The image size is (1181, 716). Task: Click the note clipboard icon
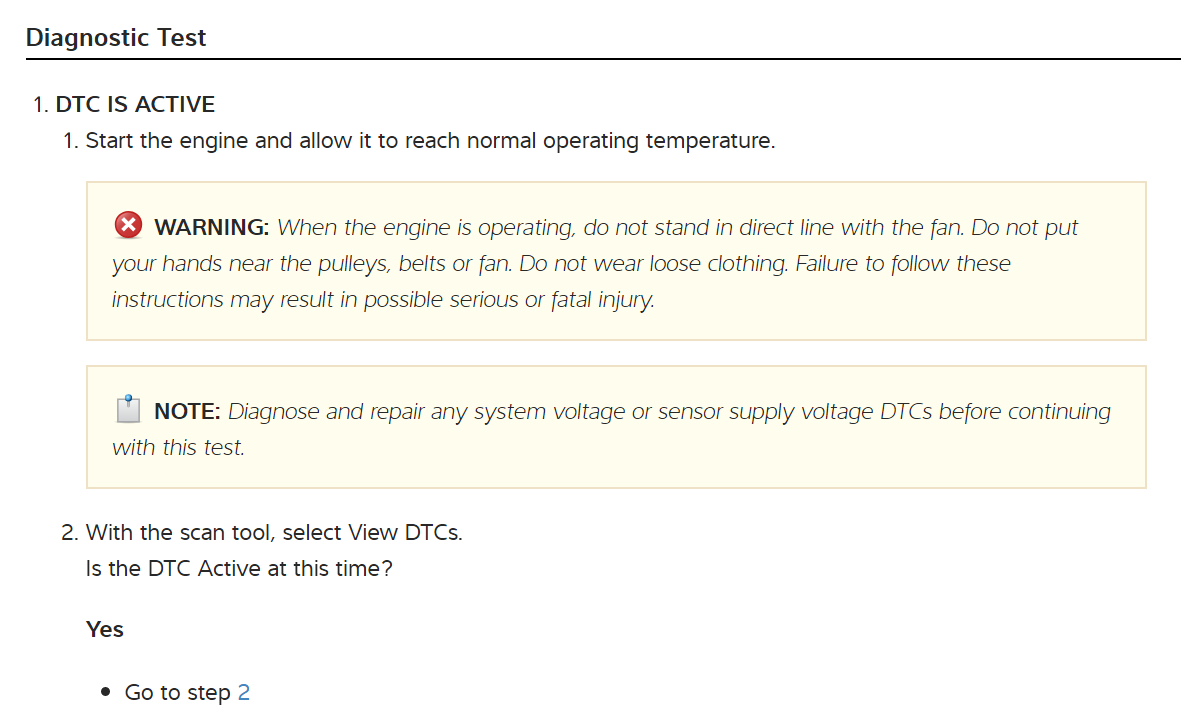128,410
